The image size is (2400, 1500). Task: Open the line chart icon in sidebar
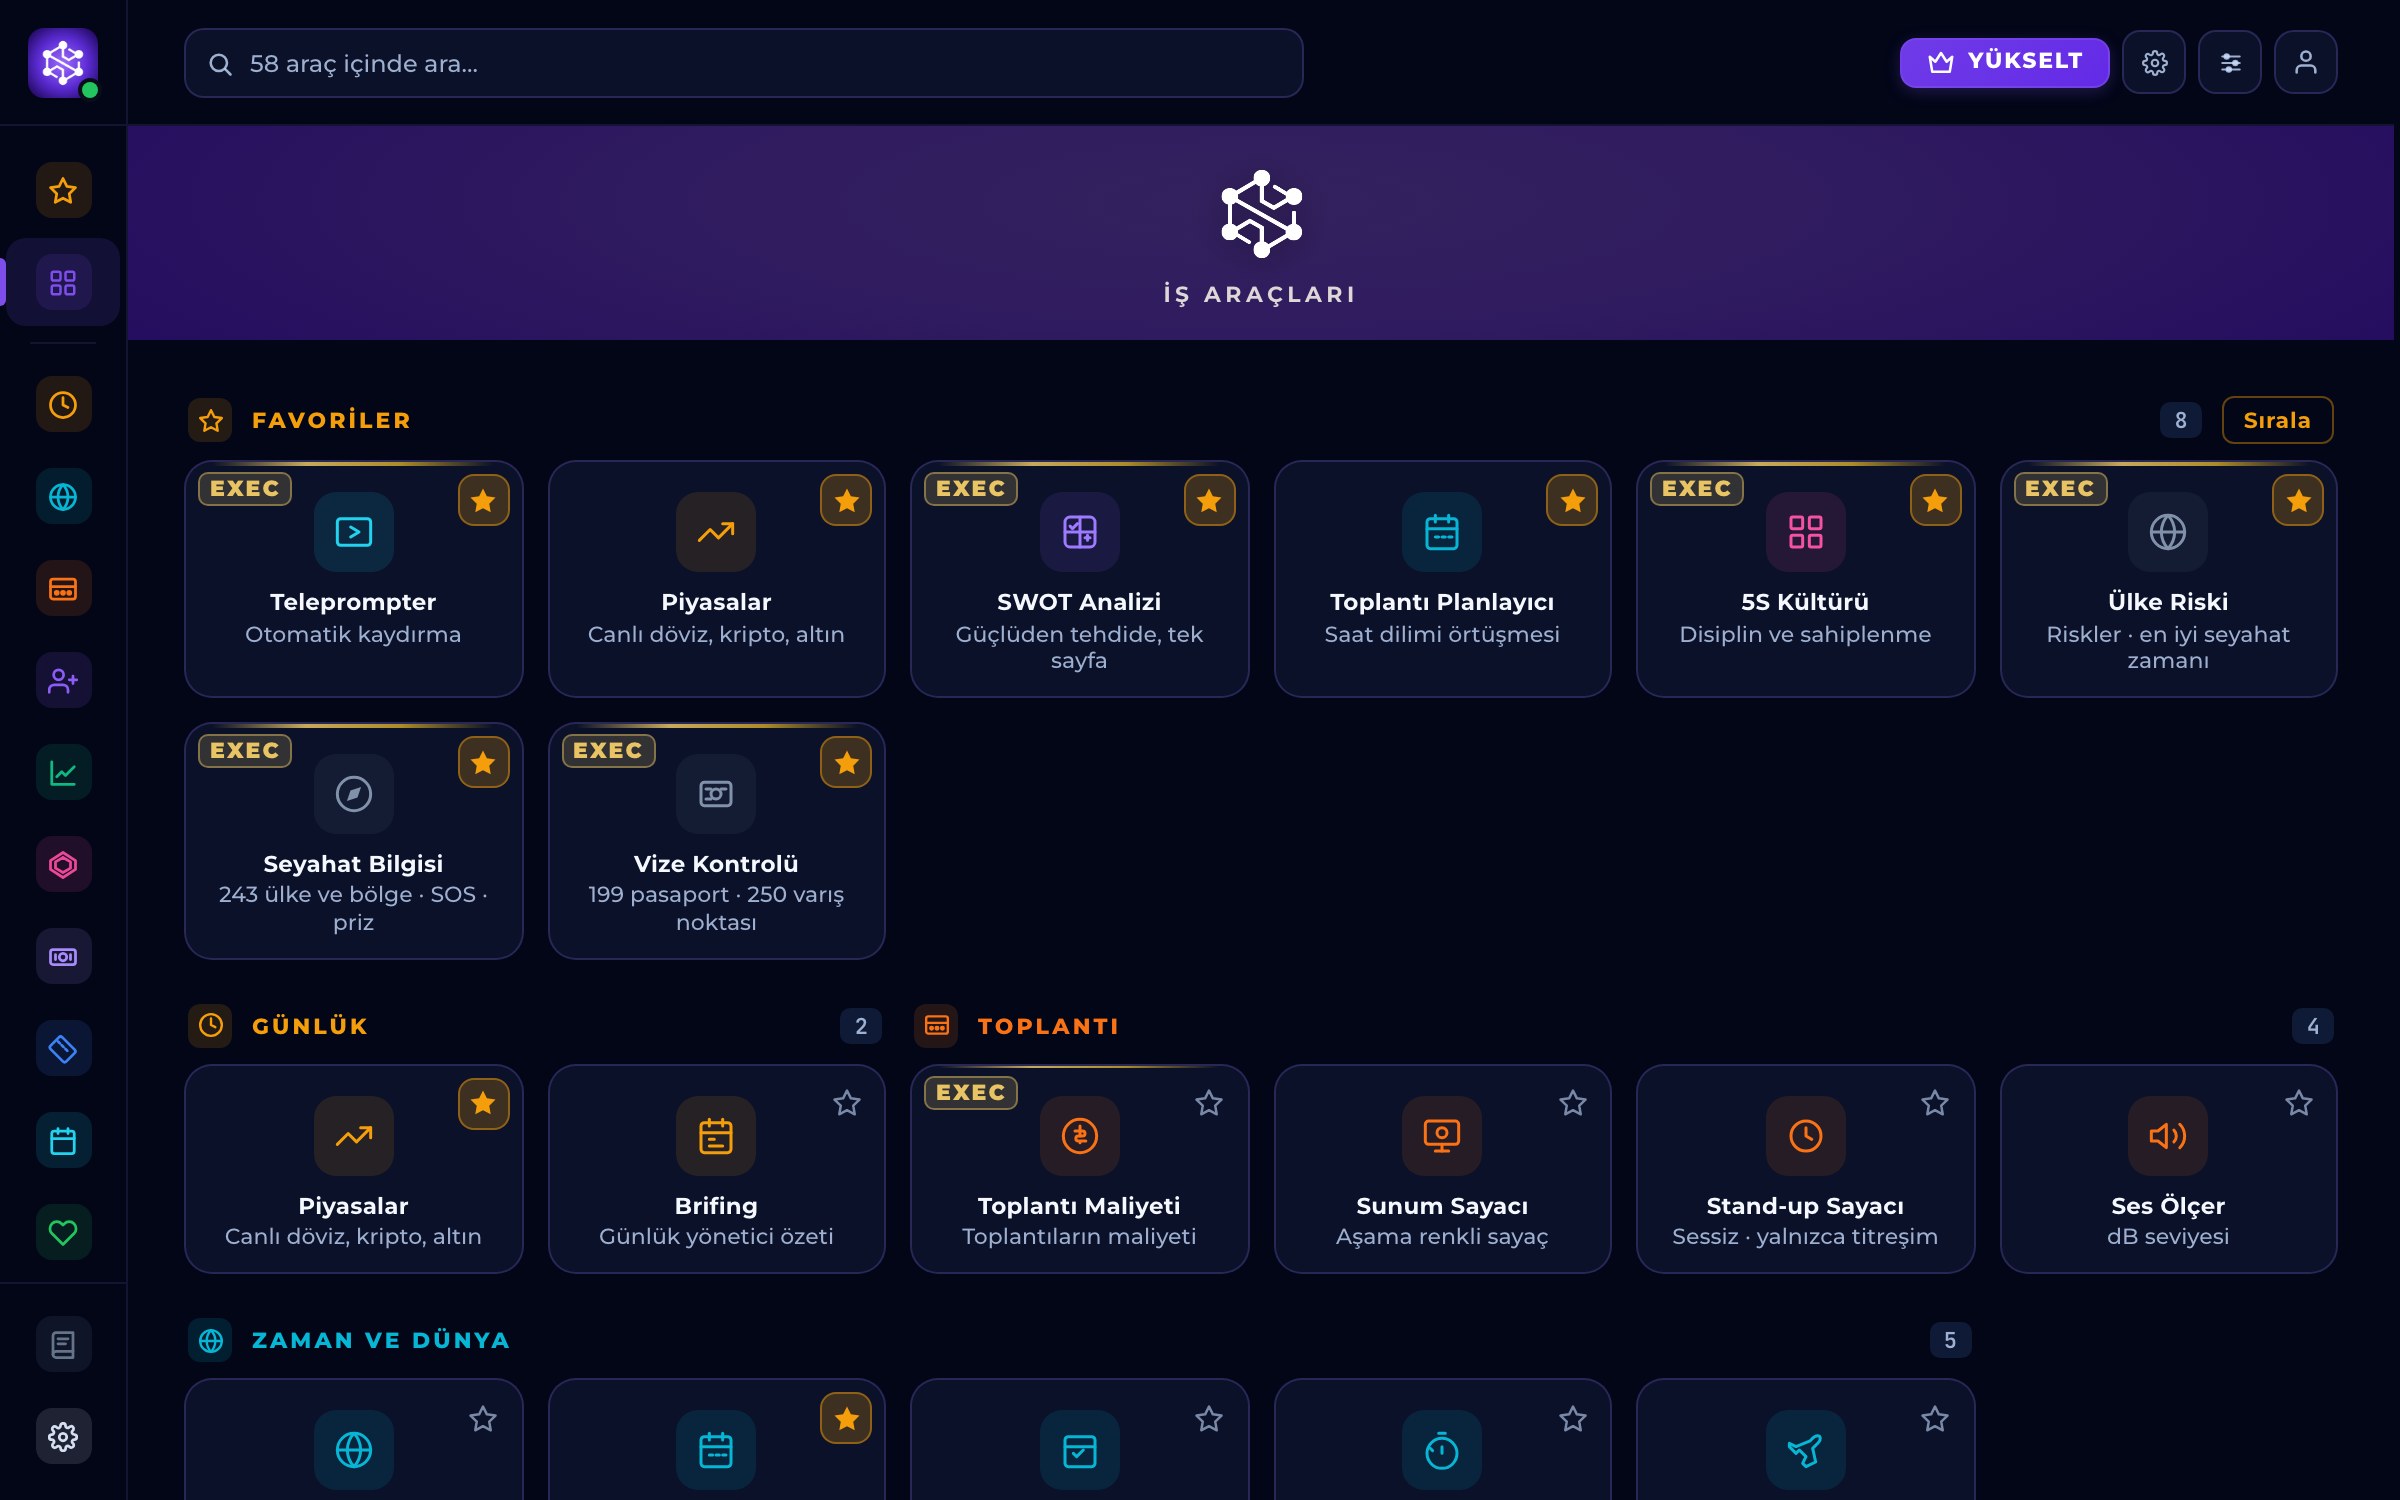click(63, 773)
